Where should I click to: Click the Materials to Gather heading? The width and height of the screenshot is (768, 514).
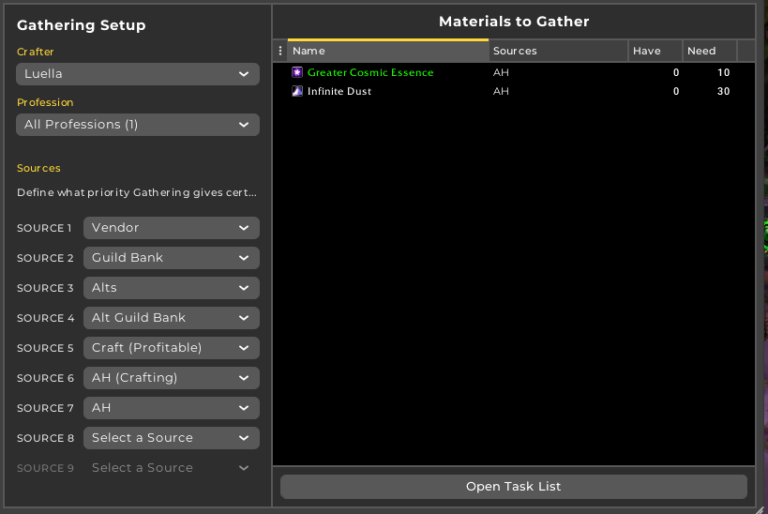514,22
